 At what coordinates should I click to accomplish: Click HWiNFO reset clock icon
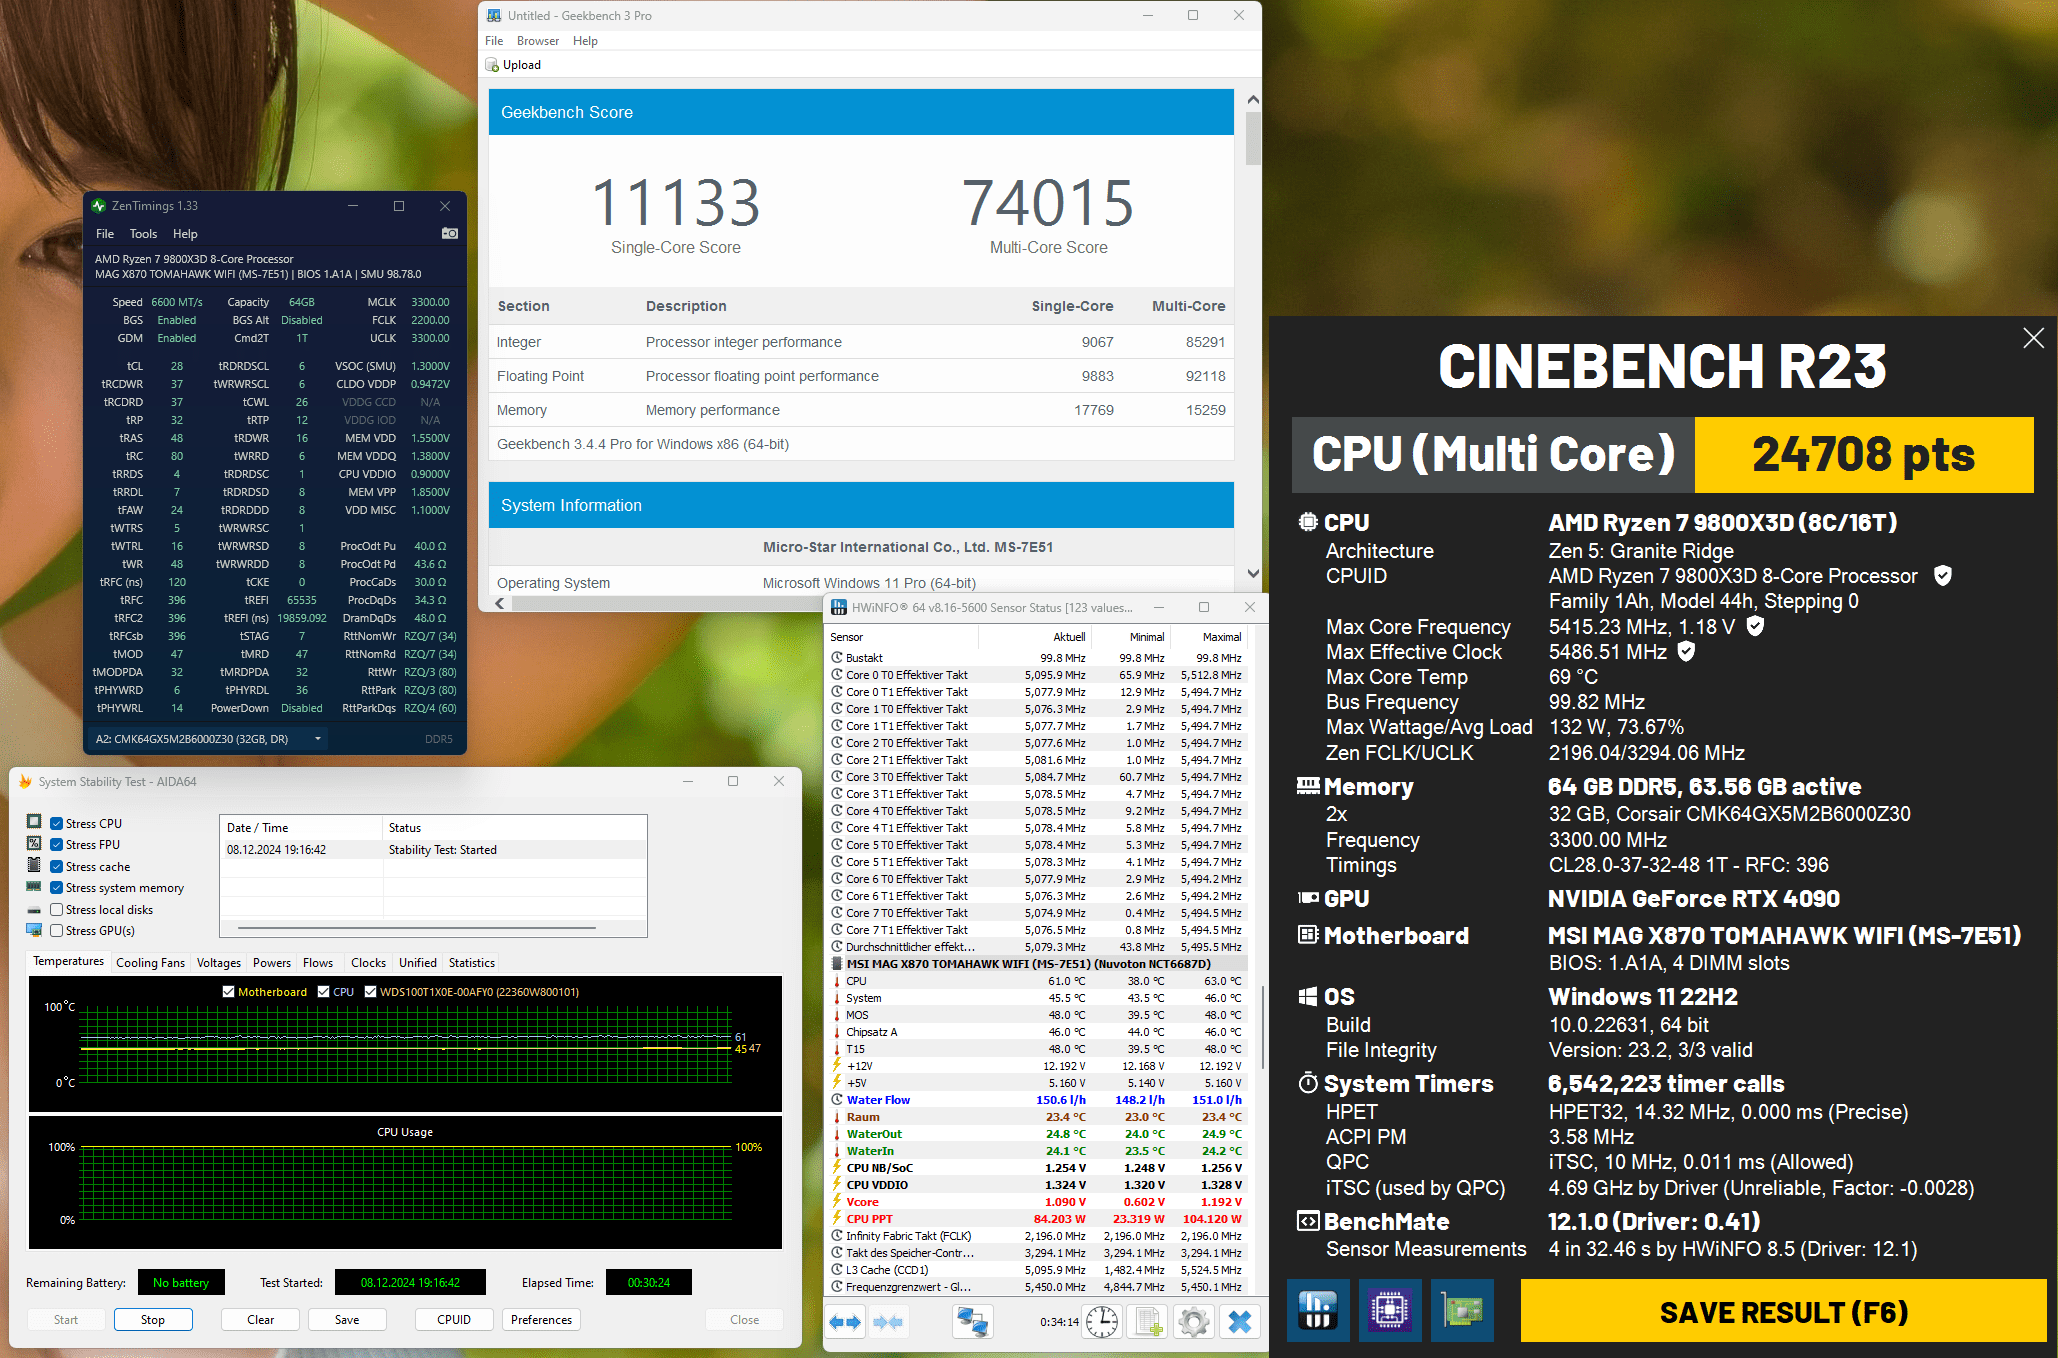click(1102, 1322)
